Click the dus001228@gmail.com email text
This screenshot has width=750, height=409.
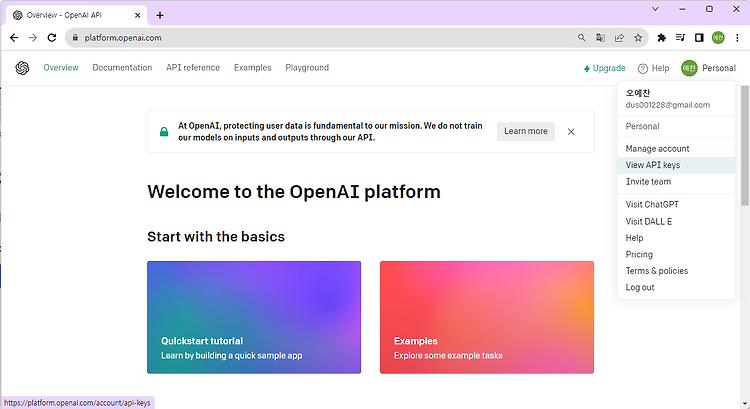click(x=668, y=105)
